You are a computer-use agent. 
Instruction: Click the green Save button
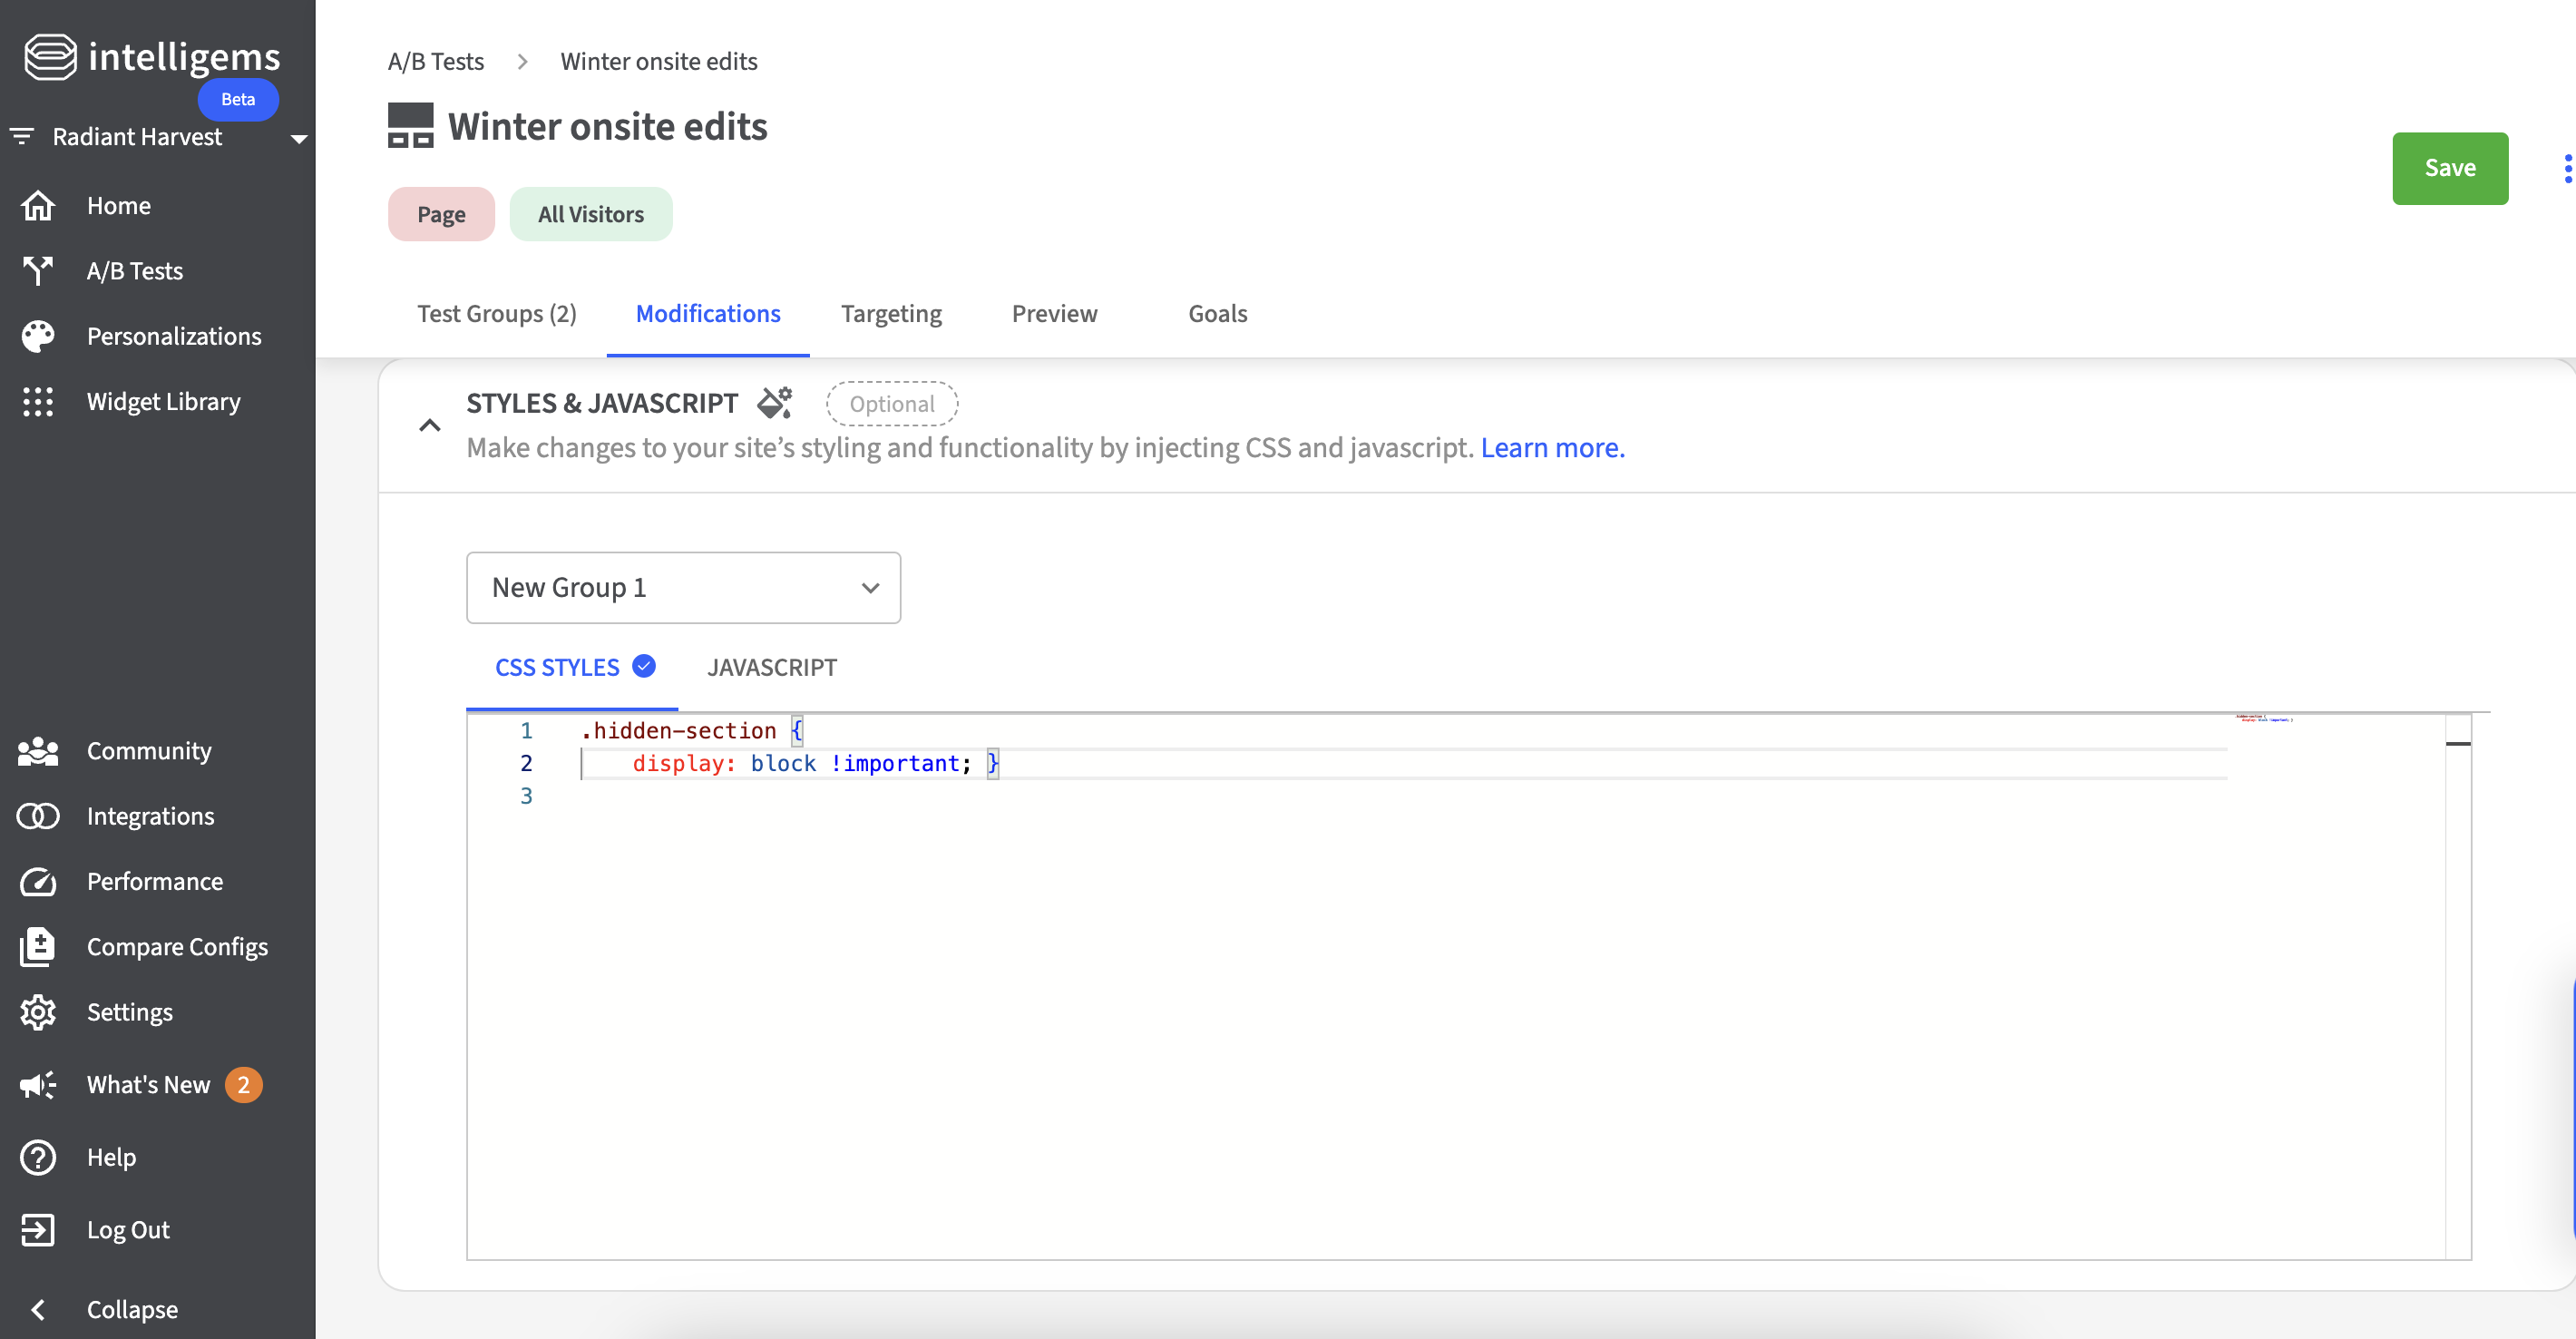pyautogui.click(x=2449, y=168)
